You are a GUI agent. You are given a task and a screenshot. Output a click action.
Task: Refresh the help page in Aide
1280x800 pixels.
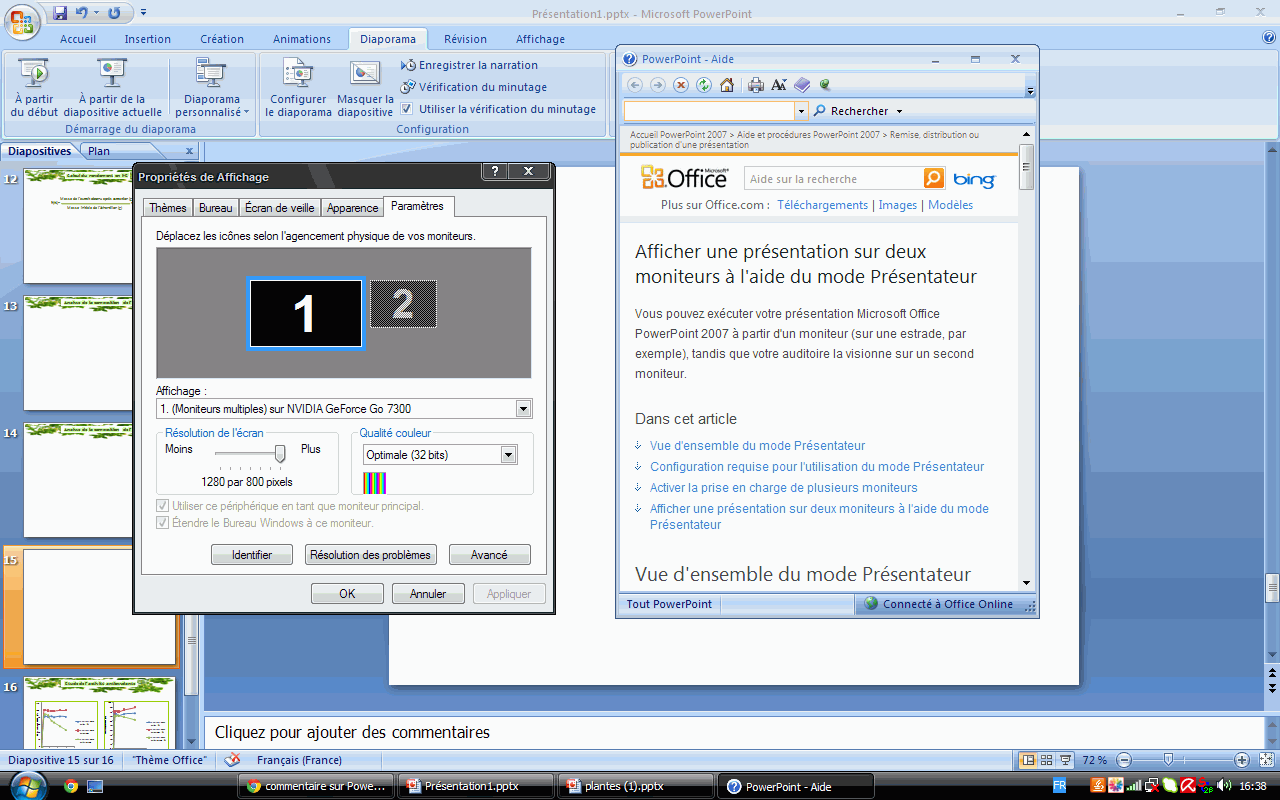coord(704,85)
